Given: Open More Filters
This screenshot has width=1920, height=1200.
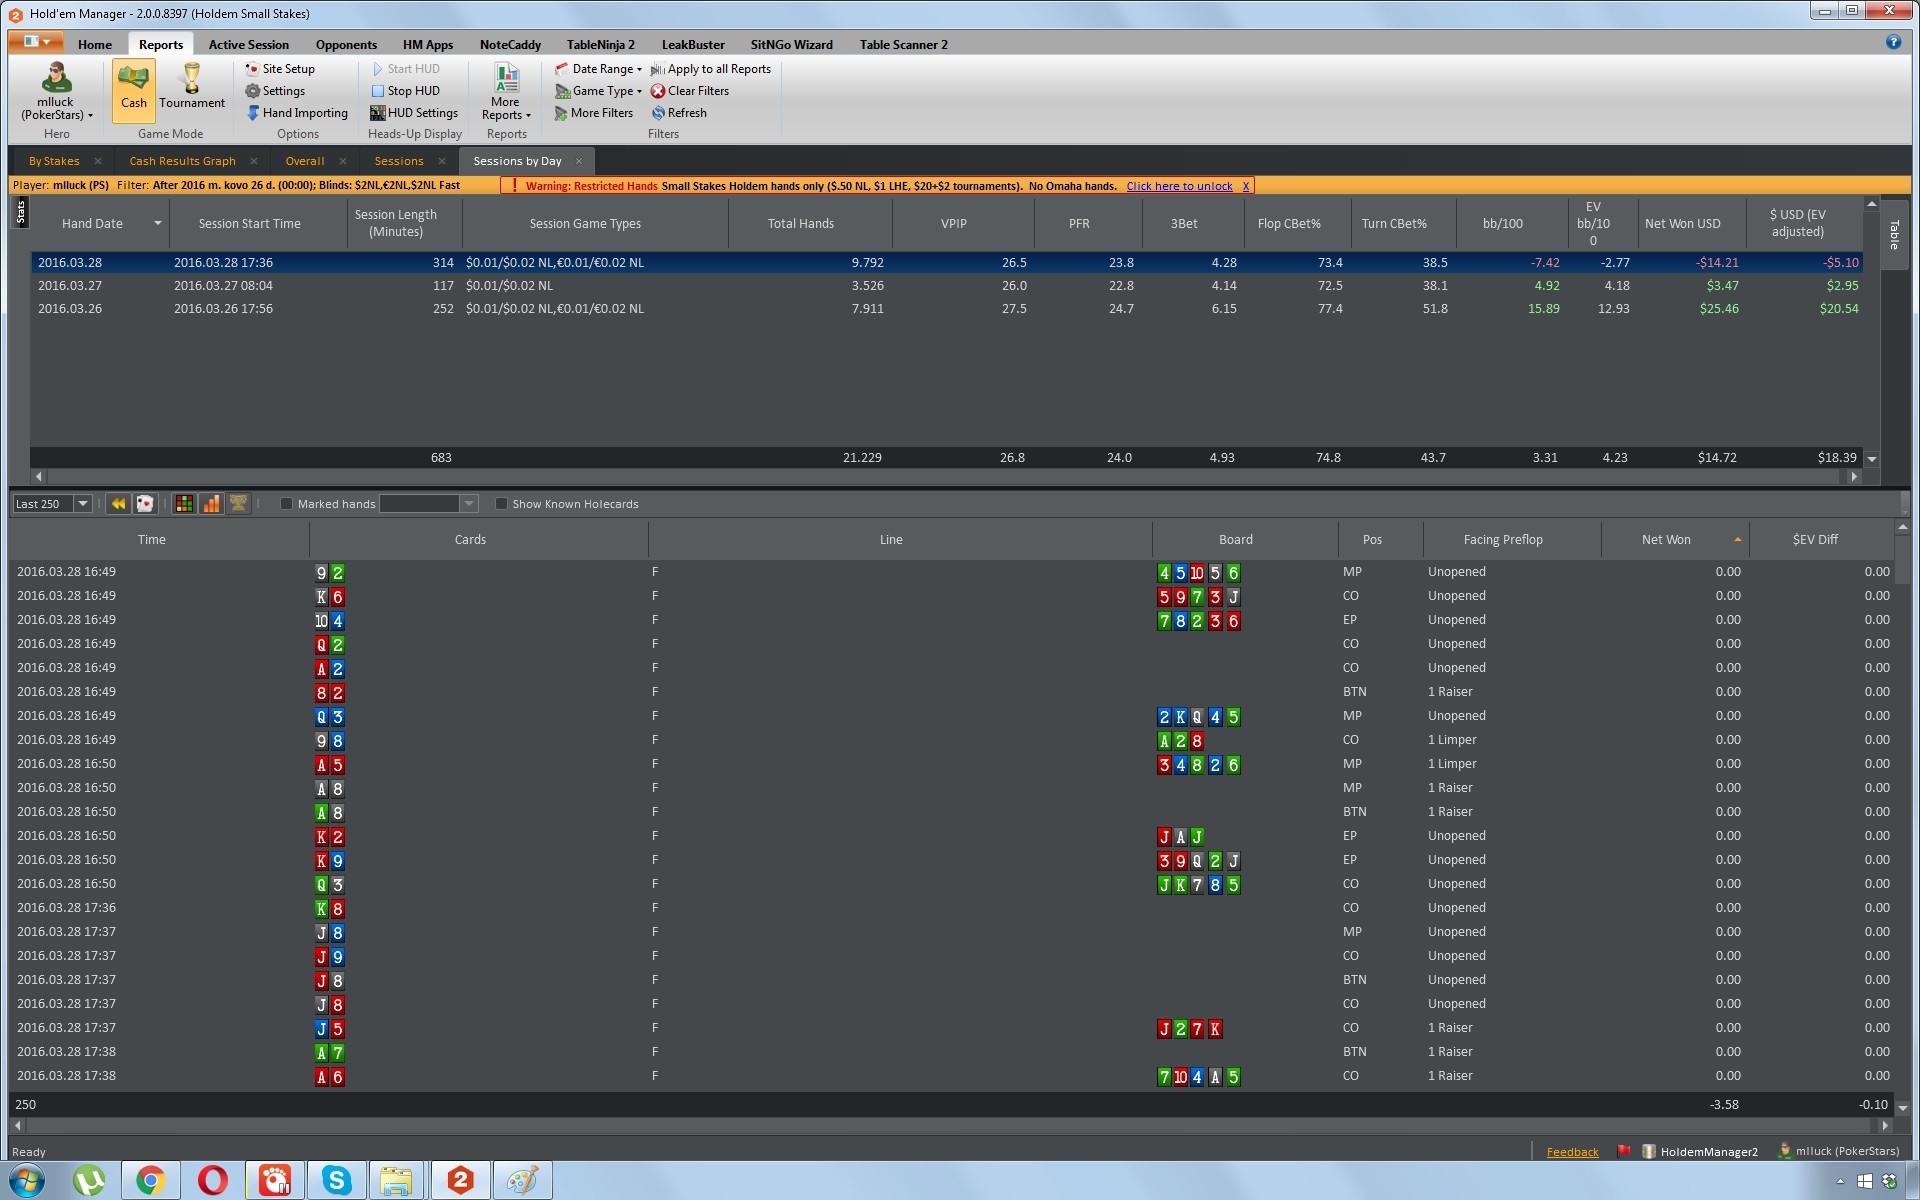Looking at the screenshot, I should click(x=594, y=113).
